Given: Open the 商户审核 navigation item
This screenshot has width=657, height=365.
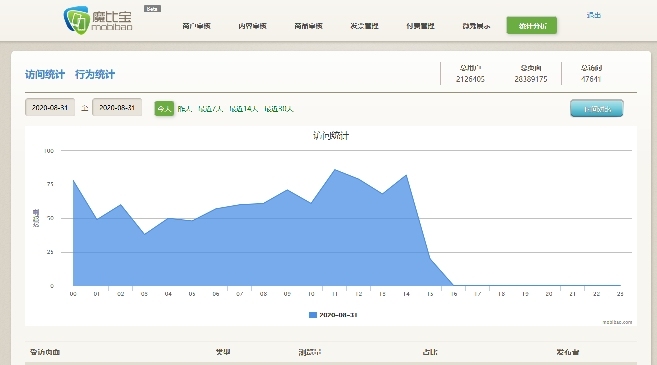Looking at the screenshot, I should tap(196, 26).
